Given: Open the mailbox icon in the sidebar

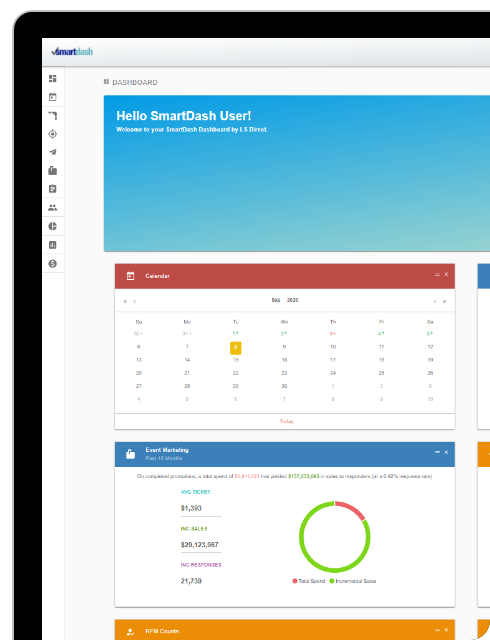Looking at the screenshot, I should (53, 171).
